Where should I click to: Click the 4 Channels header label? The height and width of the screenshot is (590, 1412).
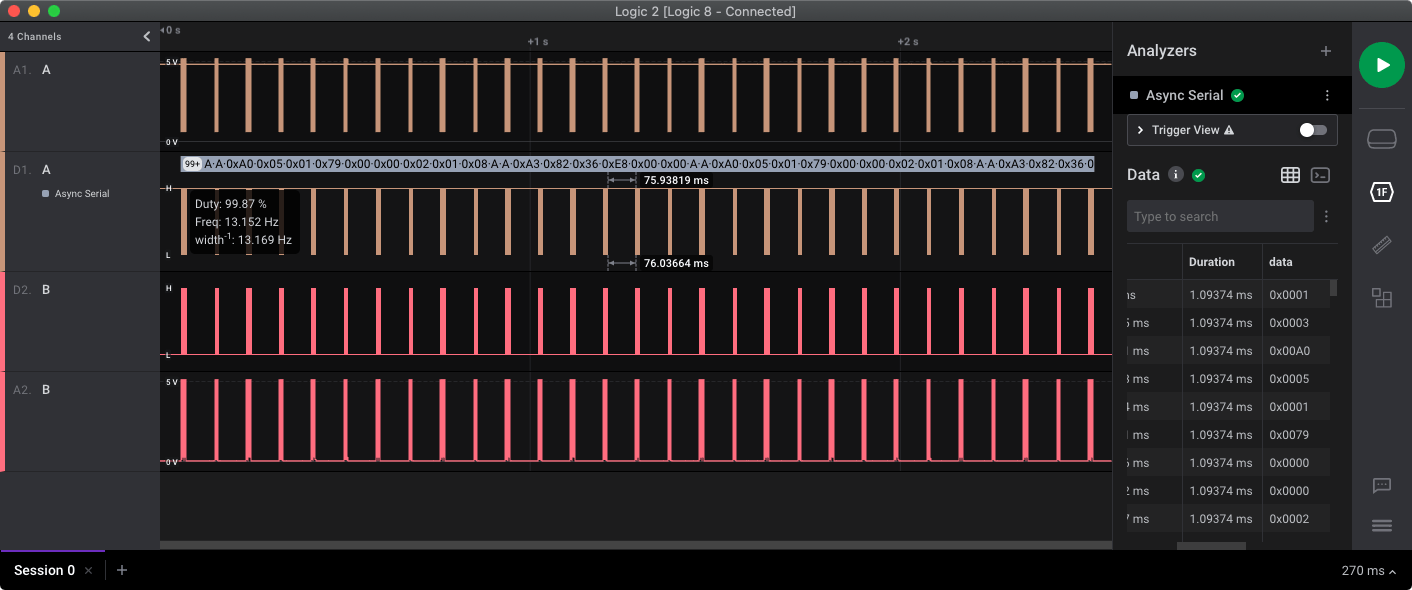[x=35, y=37]
